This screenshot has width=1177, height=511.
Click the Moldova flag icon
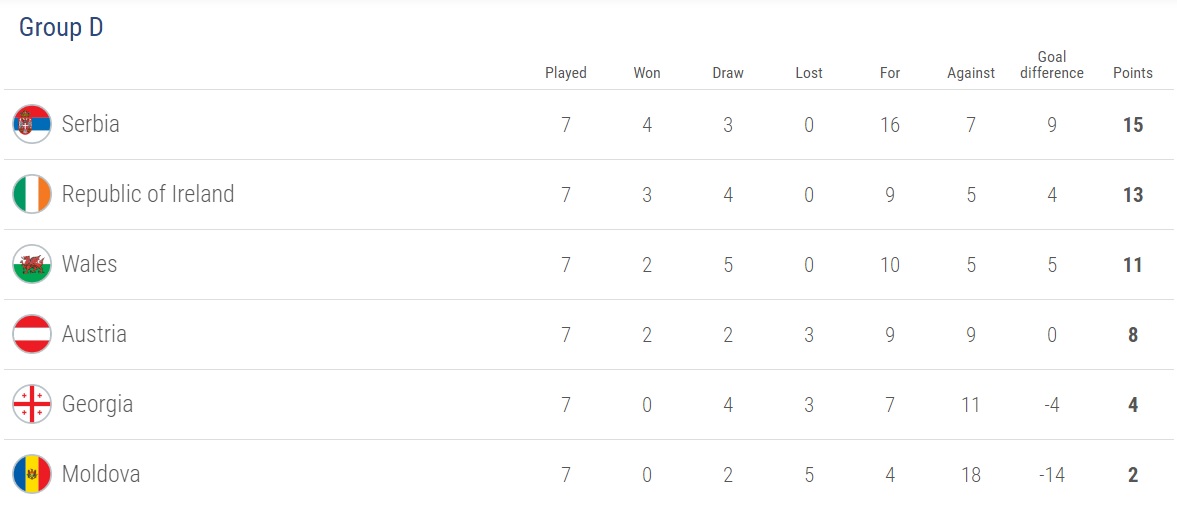(x=32, y=474)
